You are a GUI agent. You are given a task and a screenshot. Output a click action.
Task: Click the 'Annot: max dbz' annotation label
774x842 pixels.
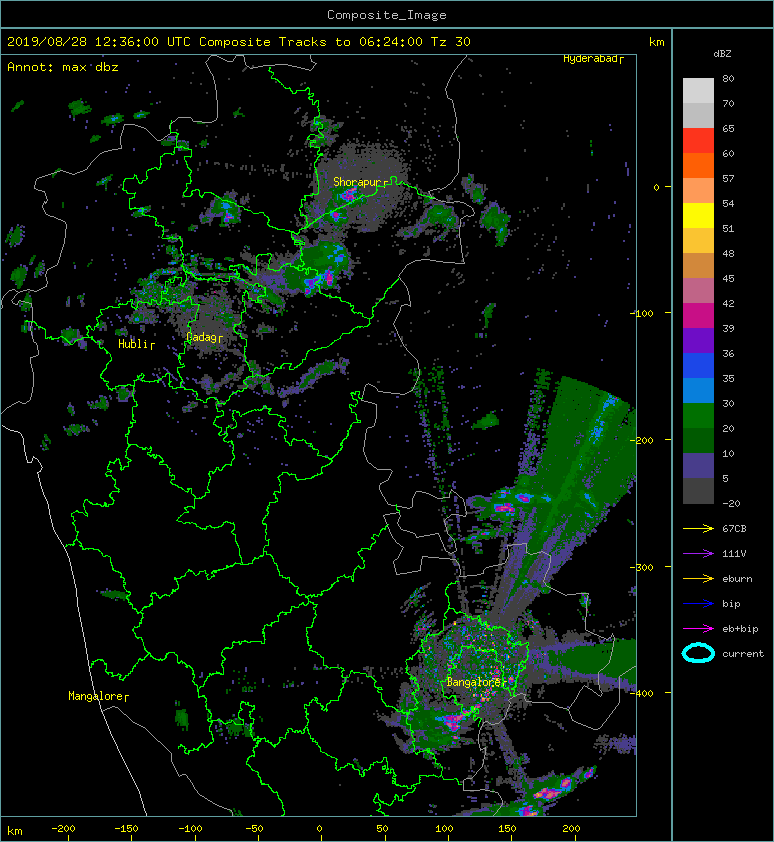click(x=63, y=67)
